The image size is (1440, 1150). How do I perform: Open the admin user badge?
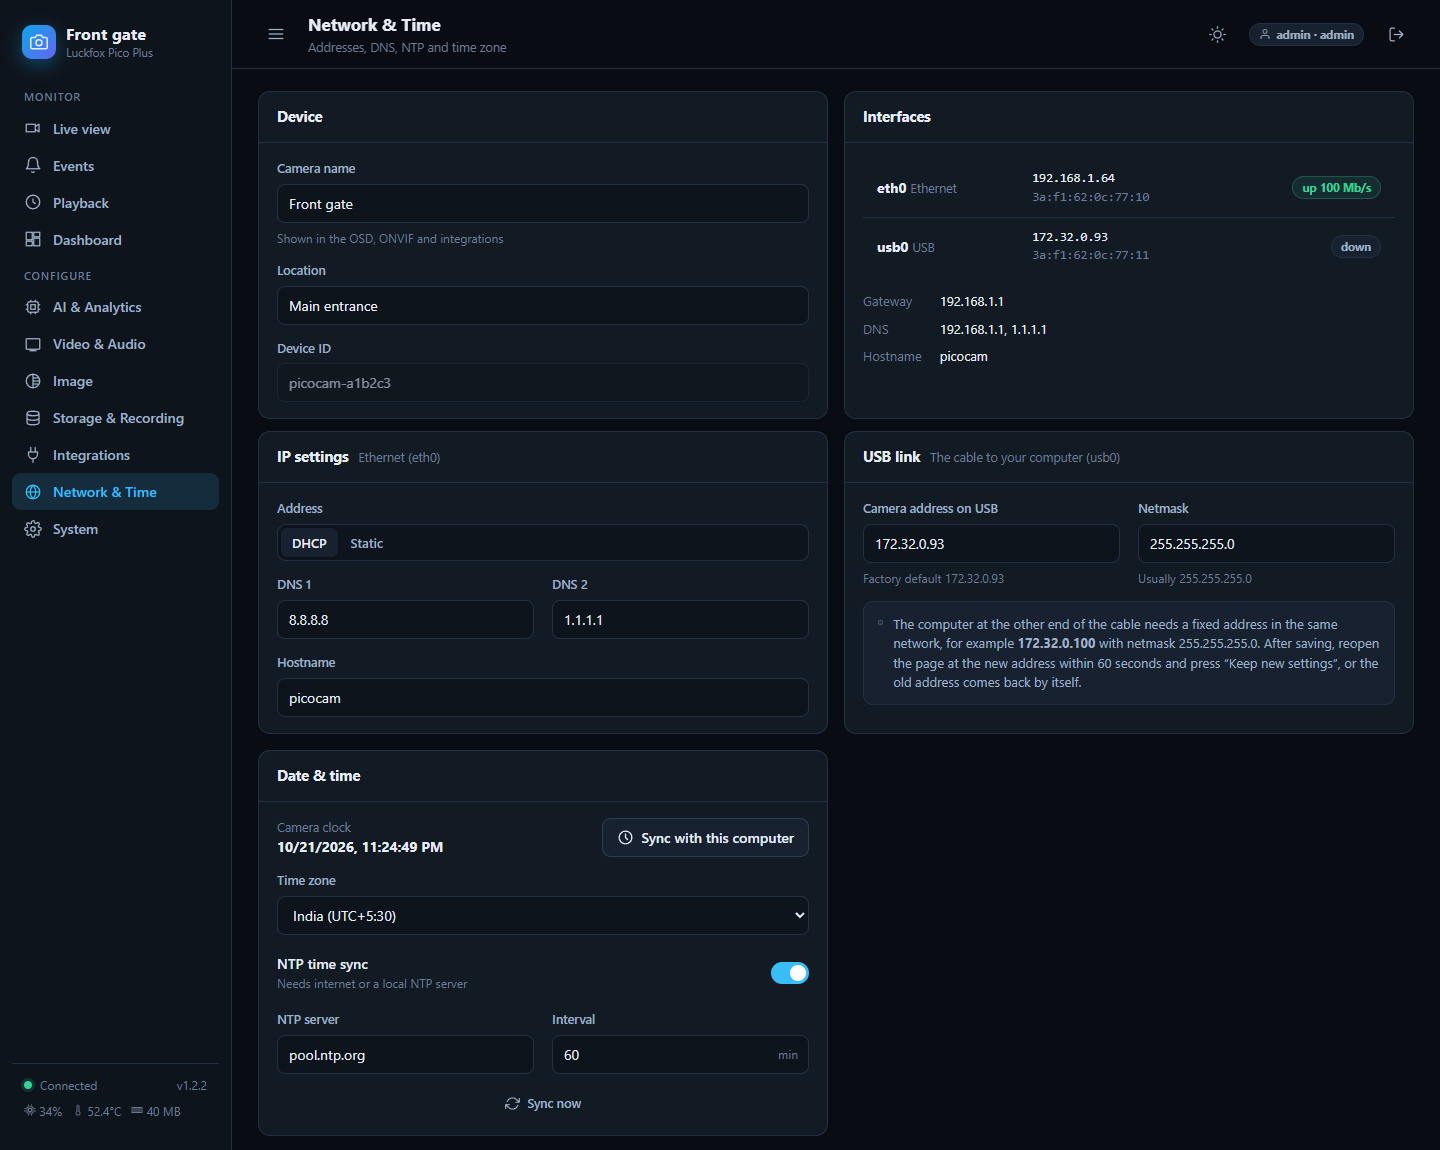click(x=1306, y=34)
